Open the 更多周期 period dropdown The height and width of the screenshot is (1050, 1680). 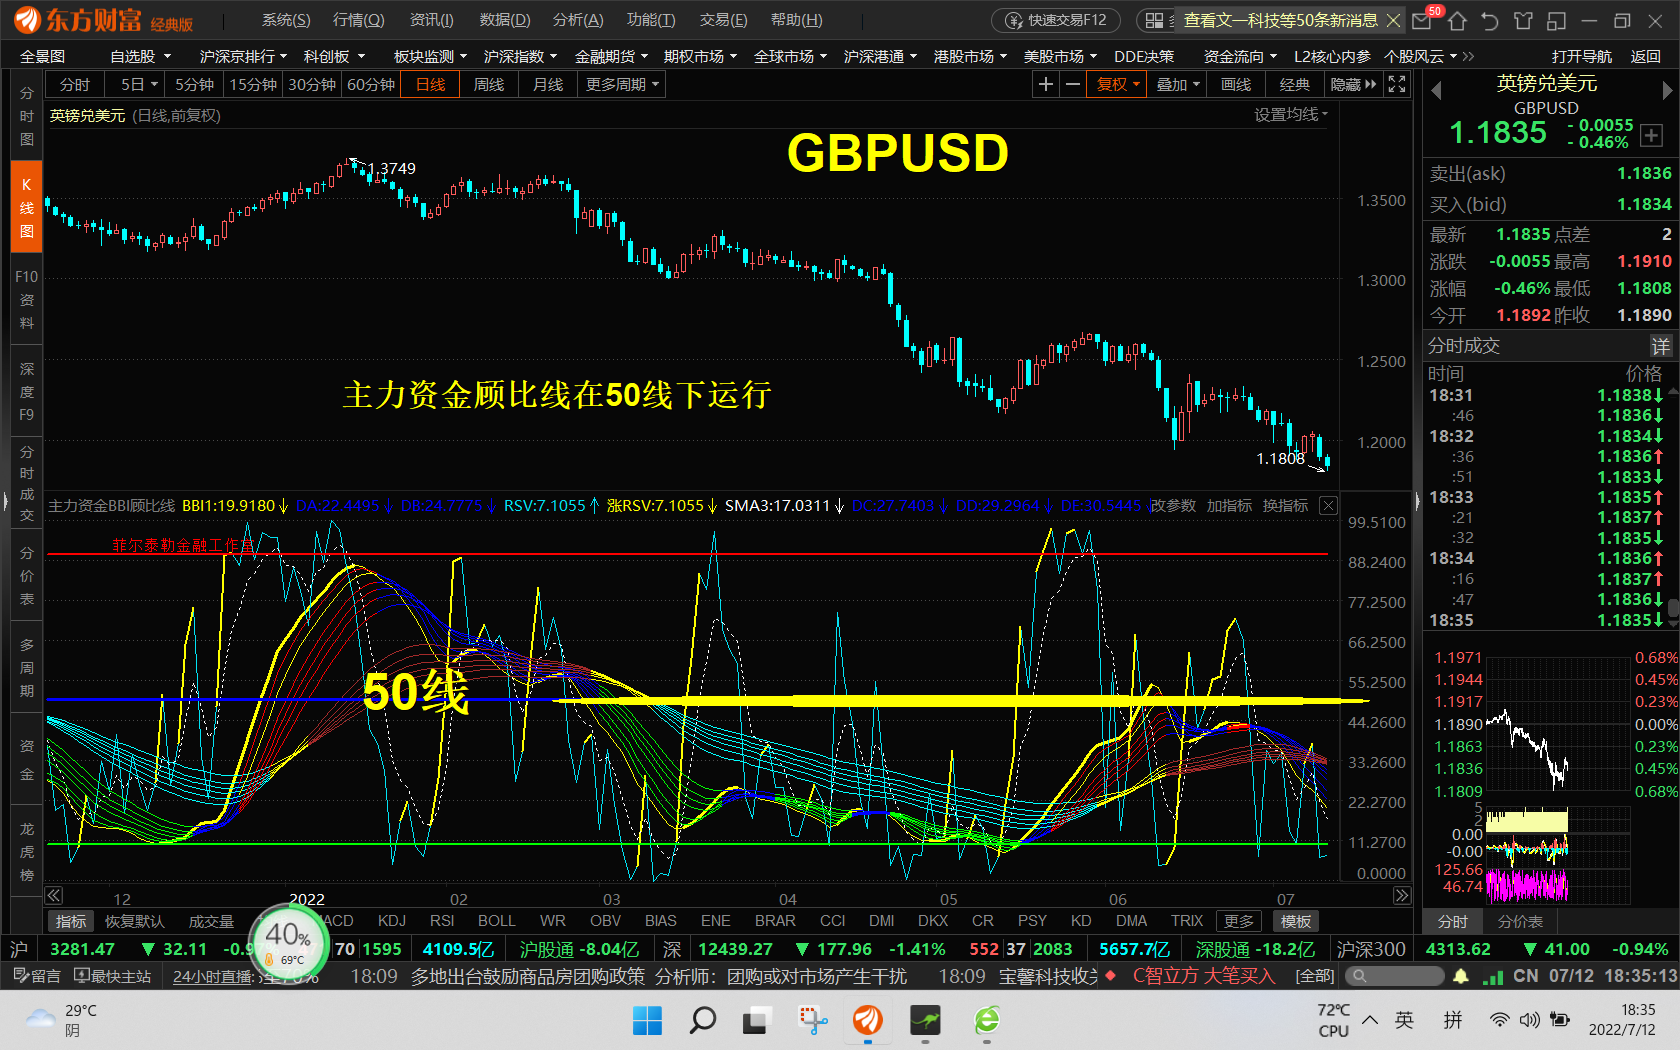[x=614, y=84]
